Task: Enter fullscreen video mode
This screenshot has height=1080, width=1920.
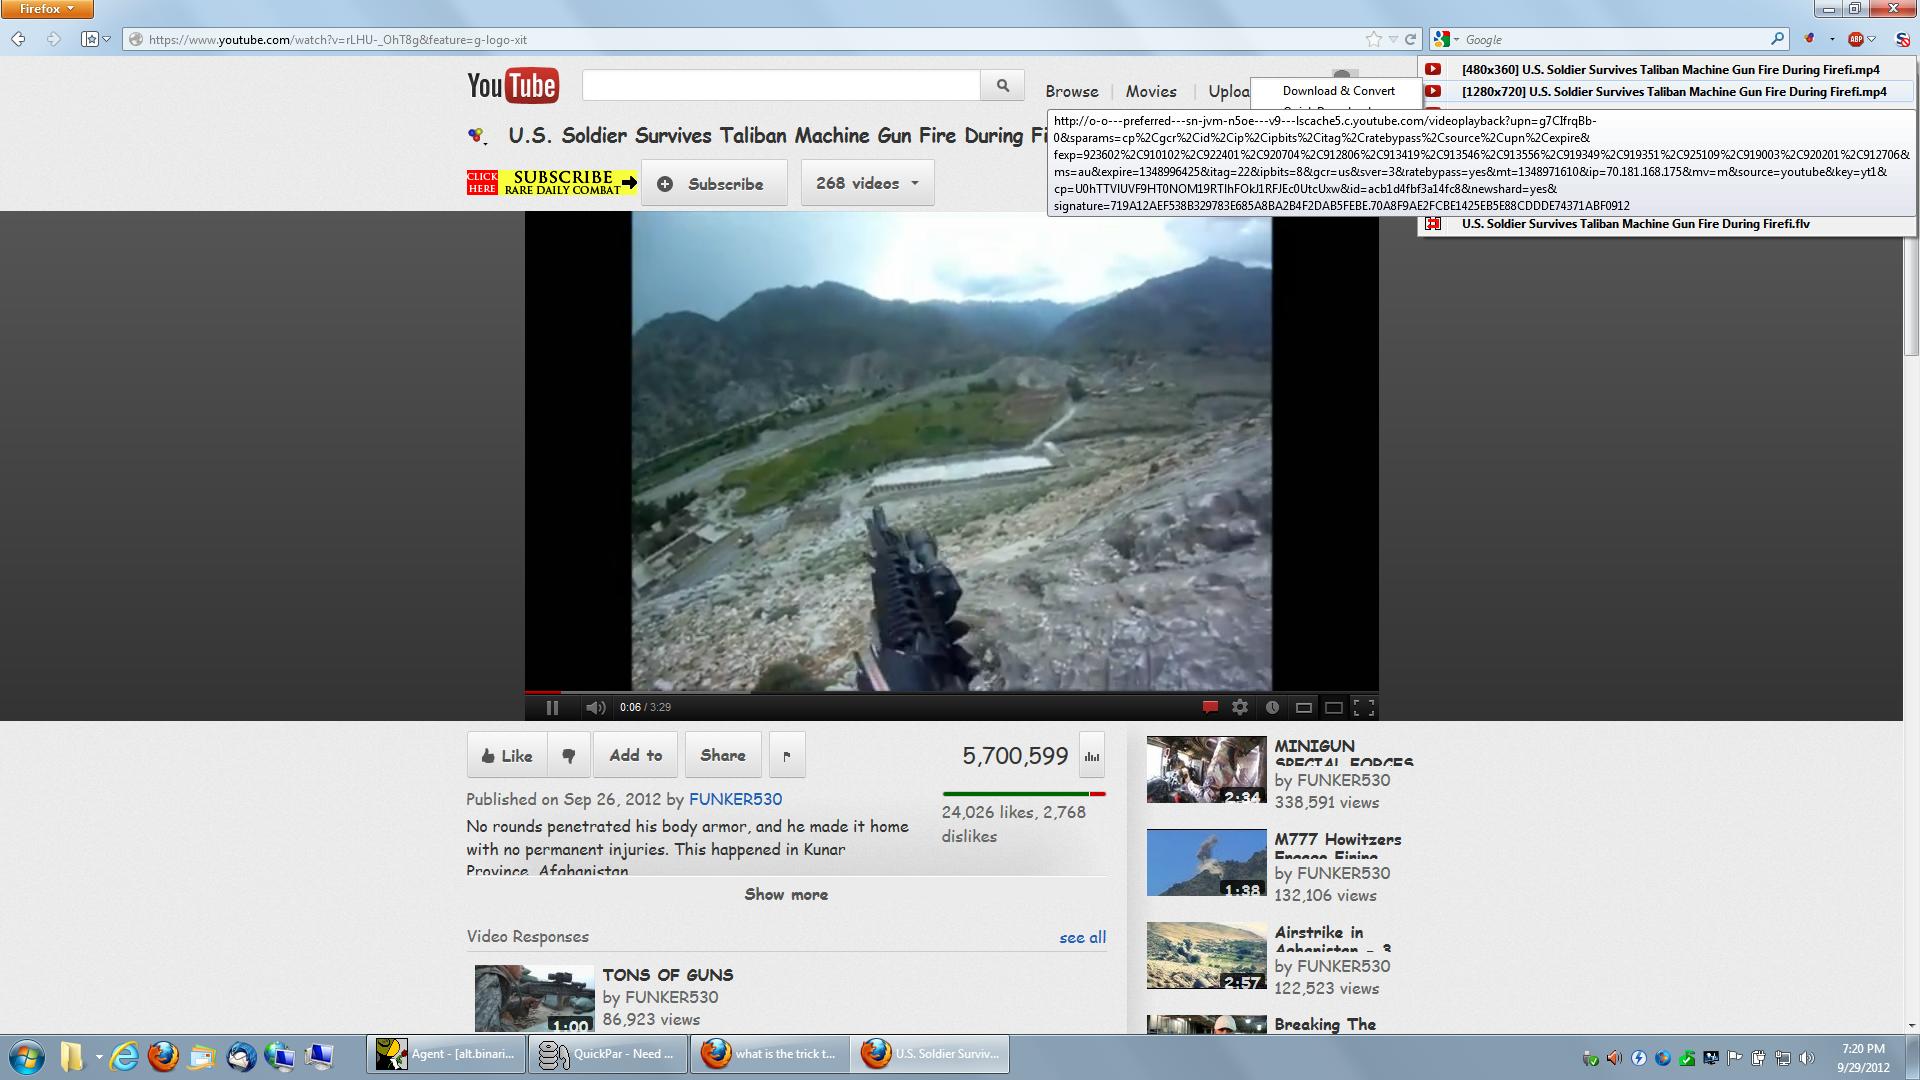Action: 1364,707
